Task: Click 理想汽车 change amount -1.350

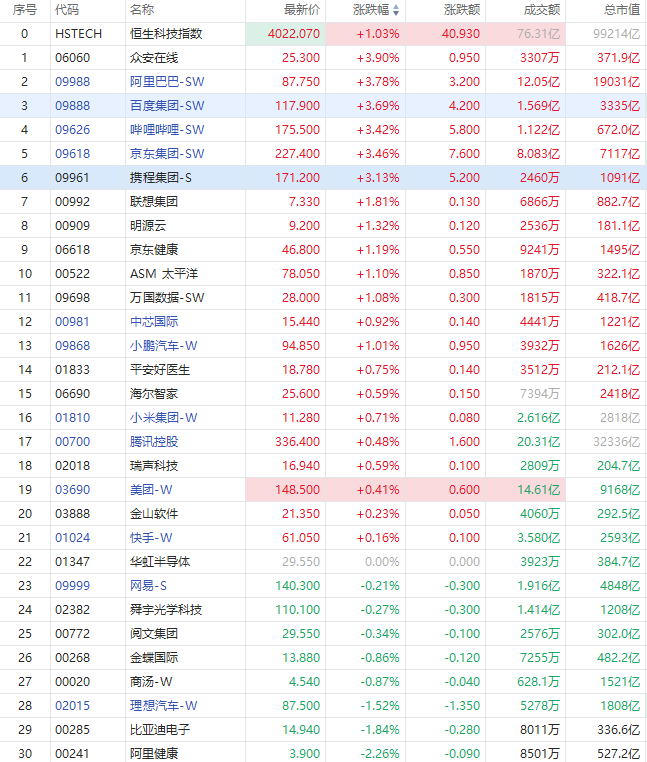Action: [x=462, y=706]
